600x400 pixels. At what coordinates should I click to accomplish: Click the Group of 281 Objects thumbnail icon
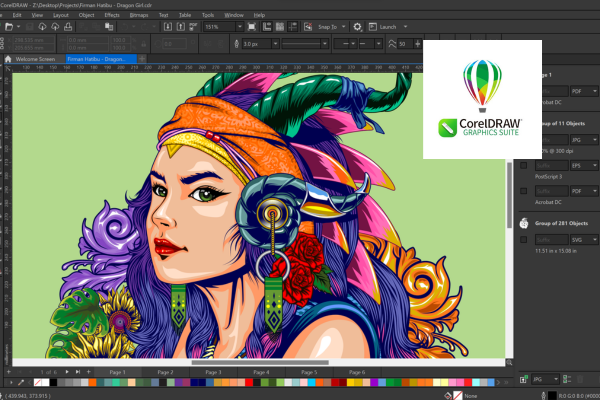pos(524,223)
